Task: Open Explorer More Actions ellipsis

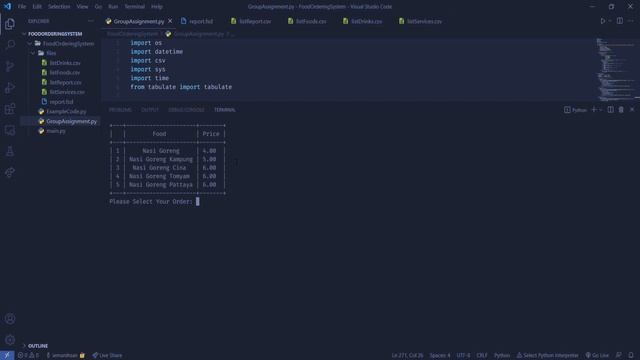Action: pos(91,21)
